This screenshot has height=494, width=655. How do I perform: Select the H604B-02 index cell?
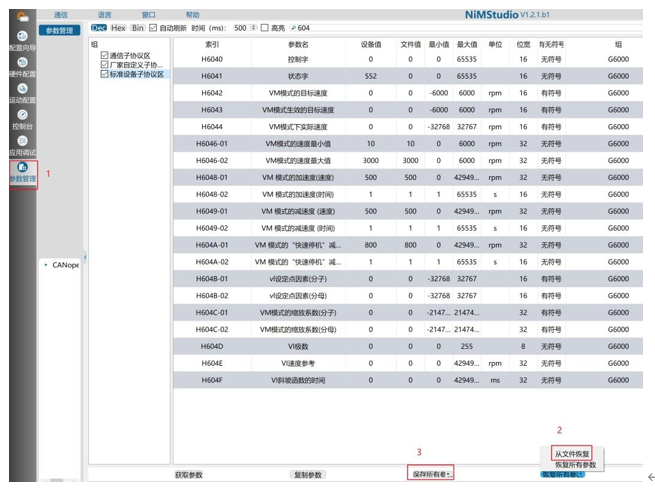point(212,296)
